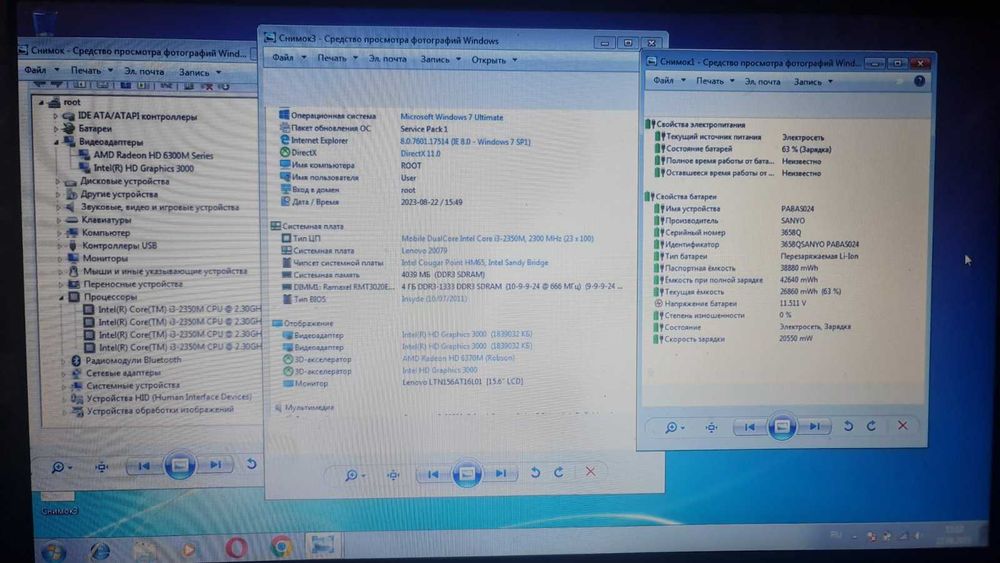
Task: Maximize the Снимок3 viewer window
Action: click(x=628, y=43)
